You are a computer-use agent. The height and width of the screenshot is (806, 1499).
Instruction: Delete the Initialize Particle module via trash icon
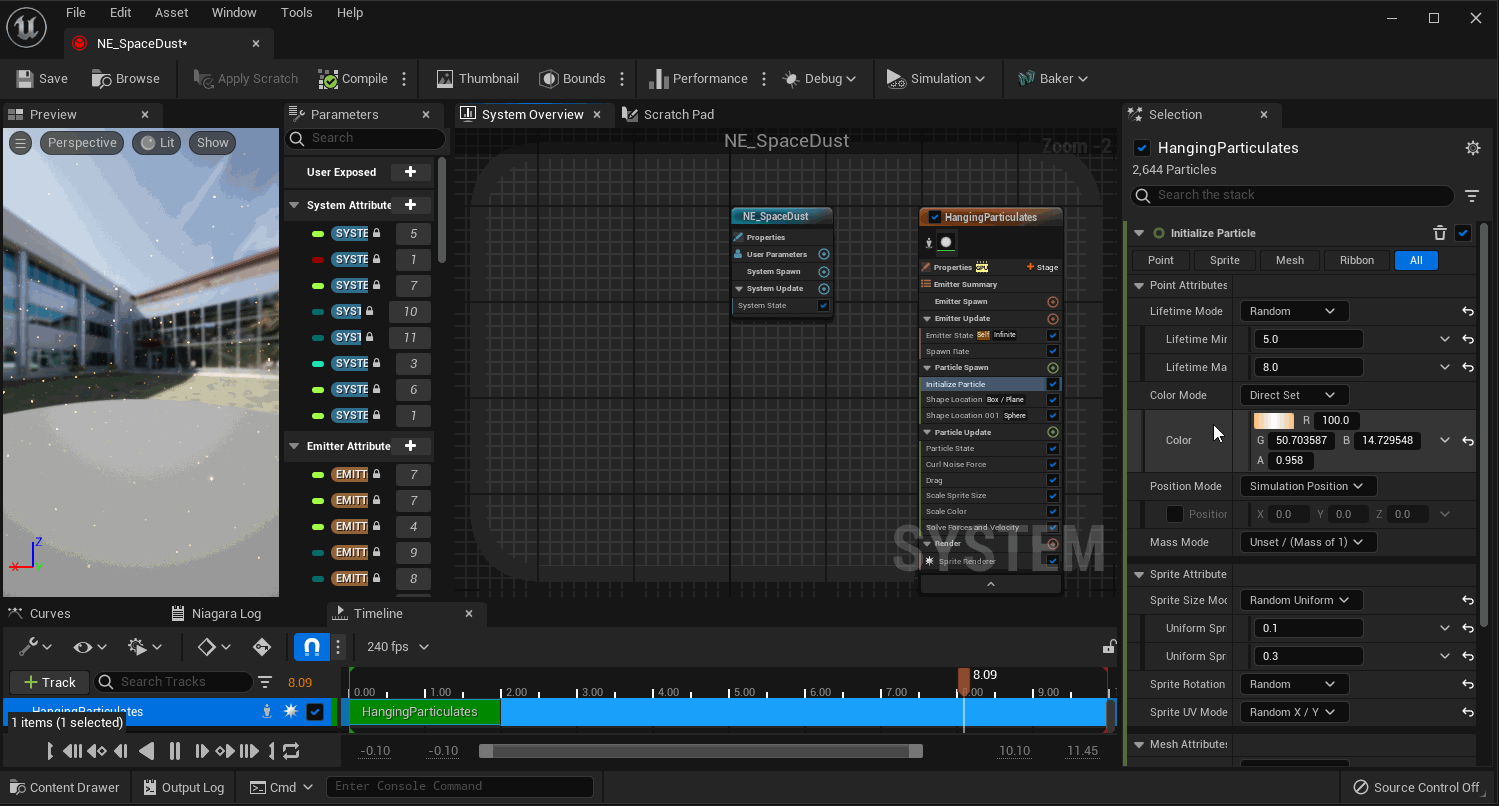(1440, 233)
